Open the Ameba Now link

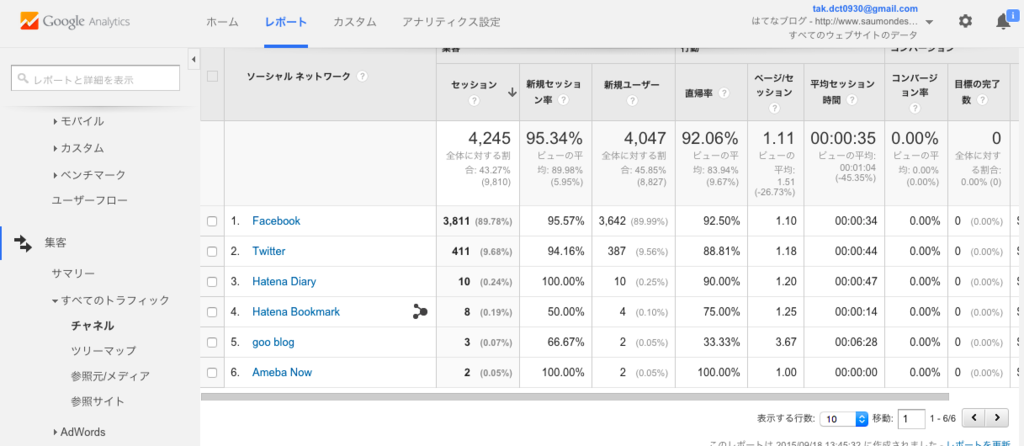(x=282, y=373)
